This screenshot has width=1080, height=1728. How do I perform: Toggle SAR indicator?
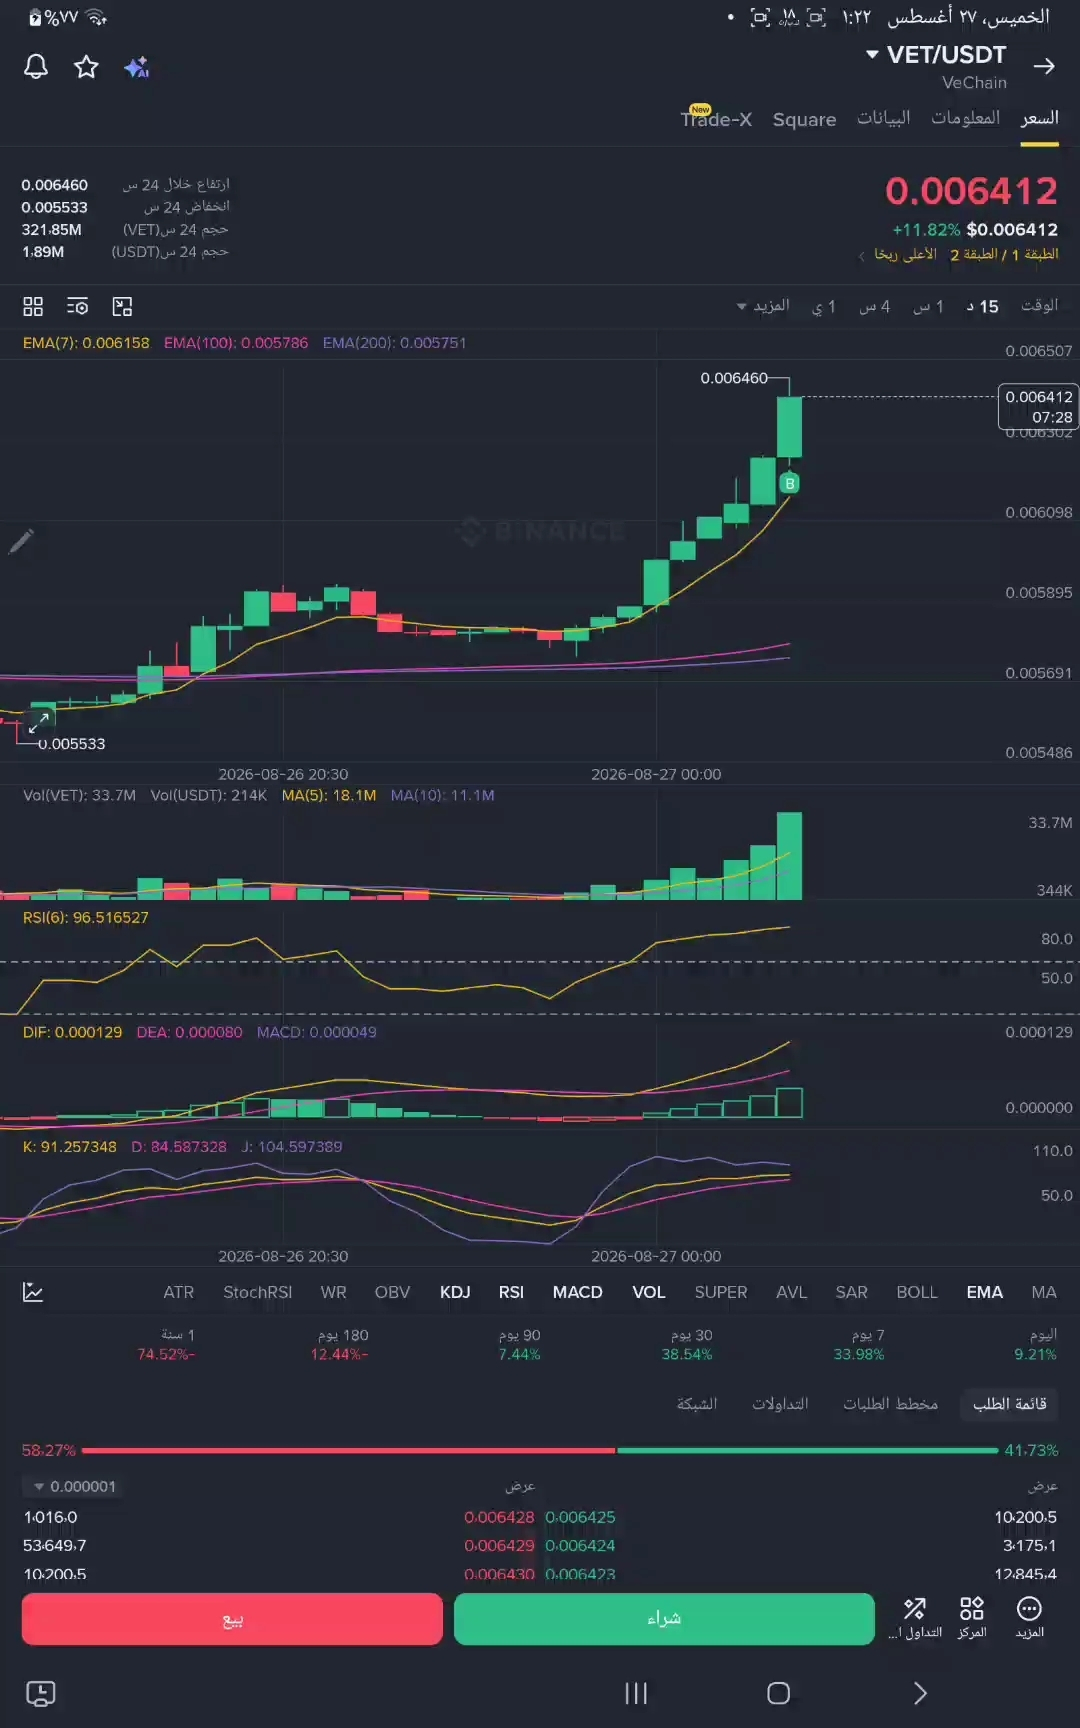pos(852,1292)
